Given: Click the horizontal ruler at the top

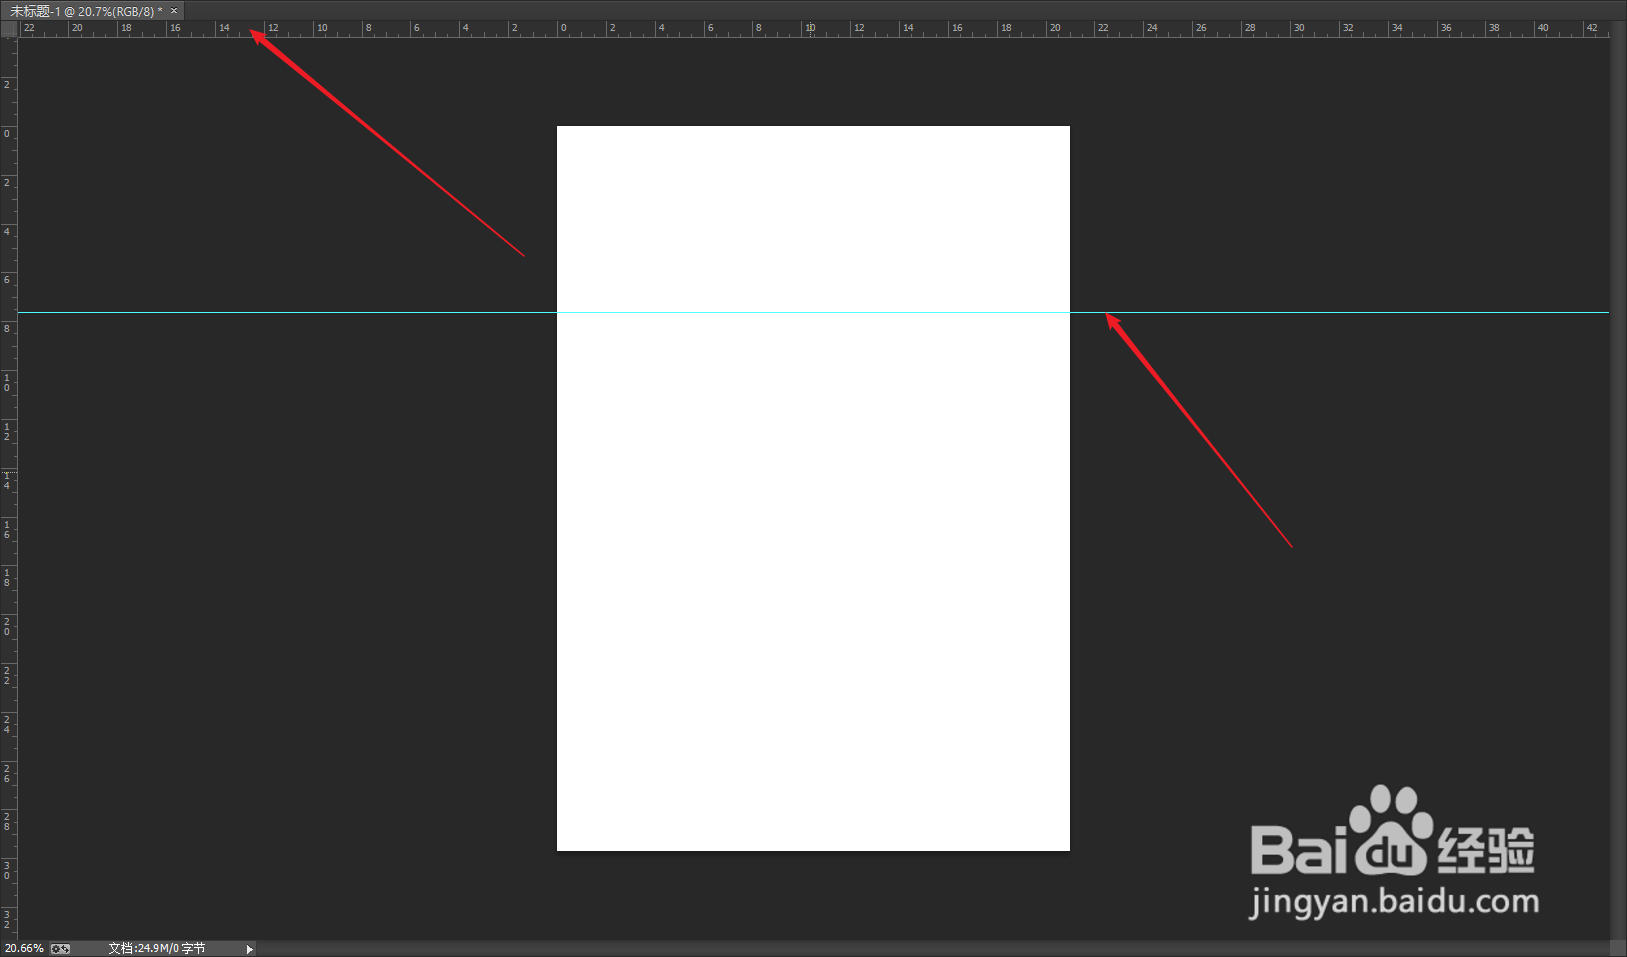Looking at the screenshot, I should pyautogui.click(x=813, y=29).
